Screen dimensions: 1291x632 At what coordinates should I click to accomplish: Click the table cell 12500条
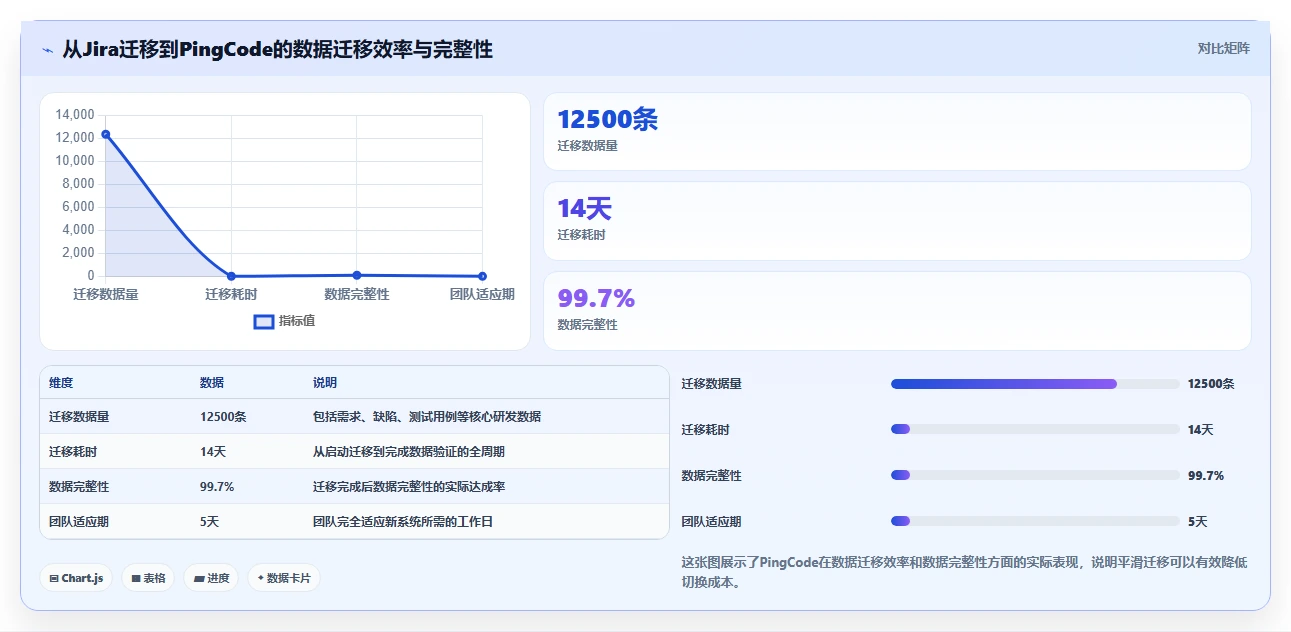[223, 417]
